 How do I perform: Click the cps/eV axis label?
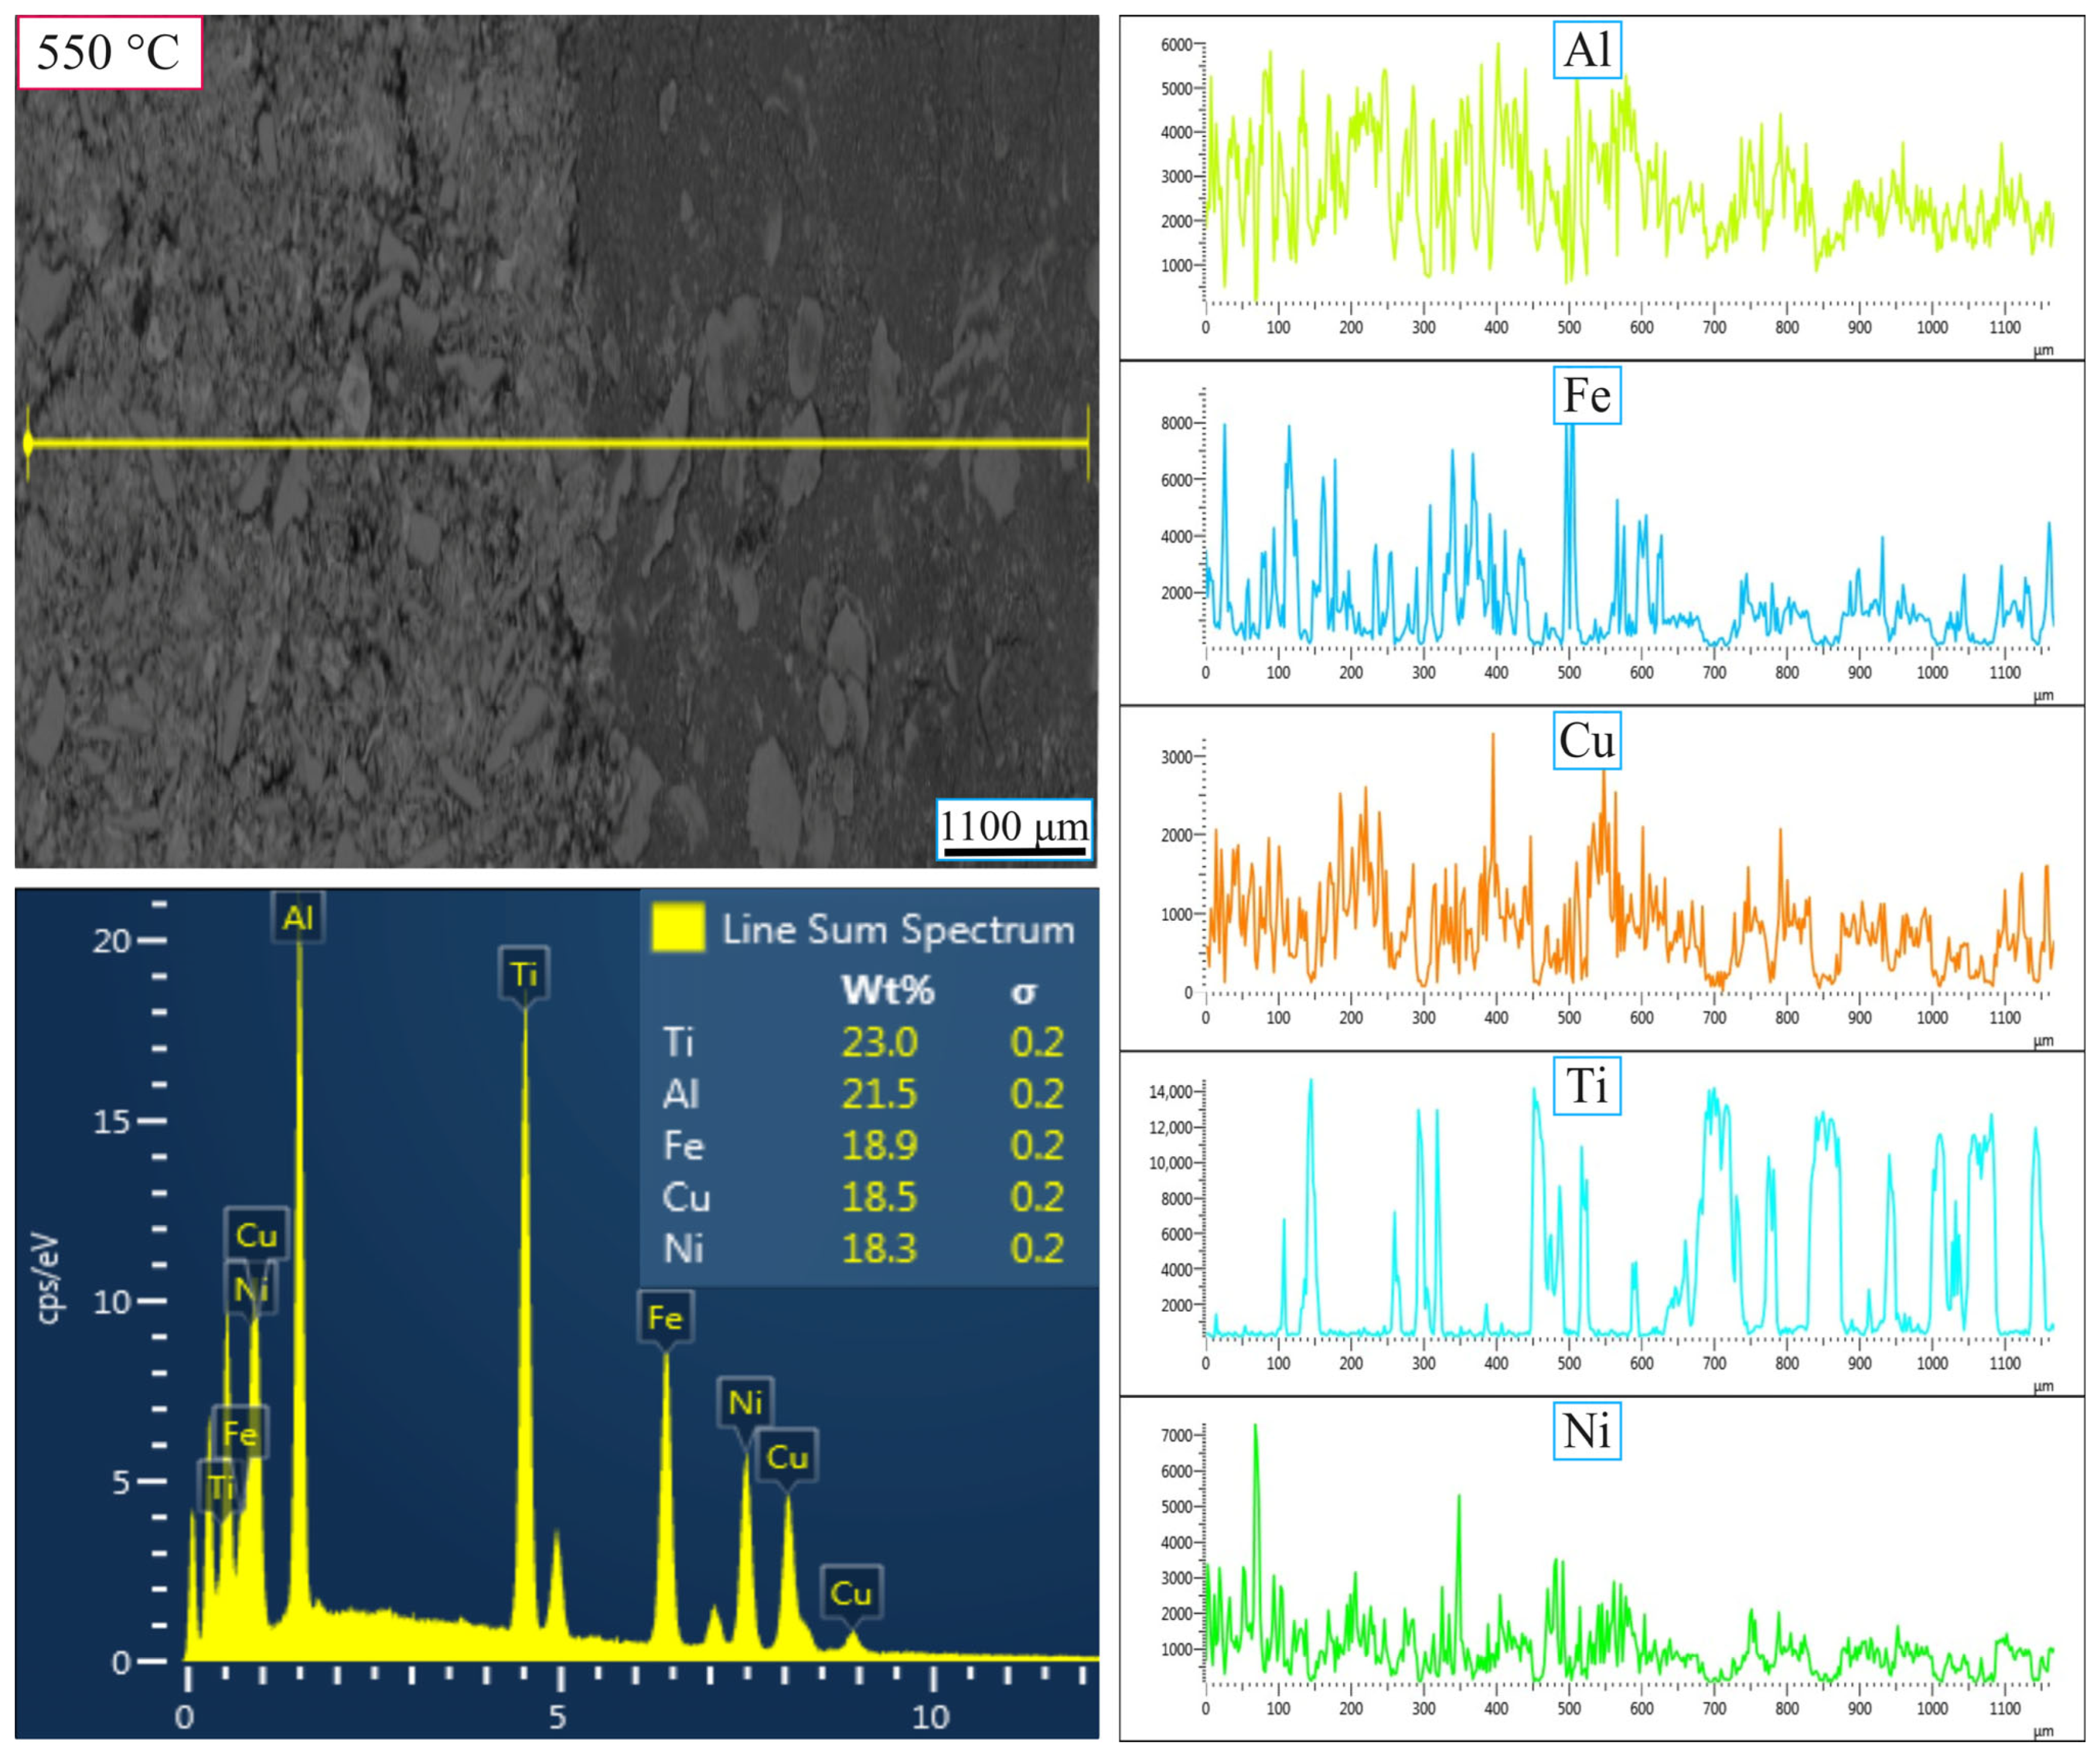click(48, 1279)
